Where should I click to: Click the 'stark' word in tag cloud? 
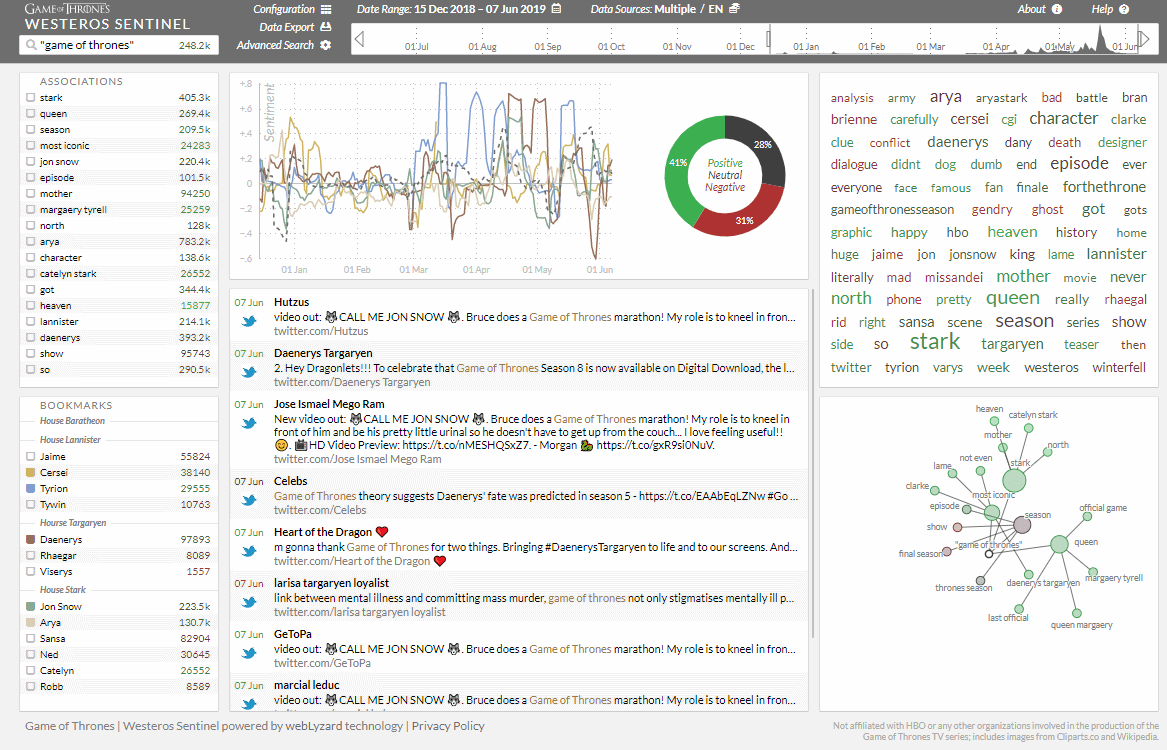point(935,342)
